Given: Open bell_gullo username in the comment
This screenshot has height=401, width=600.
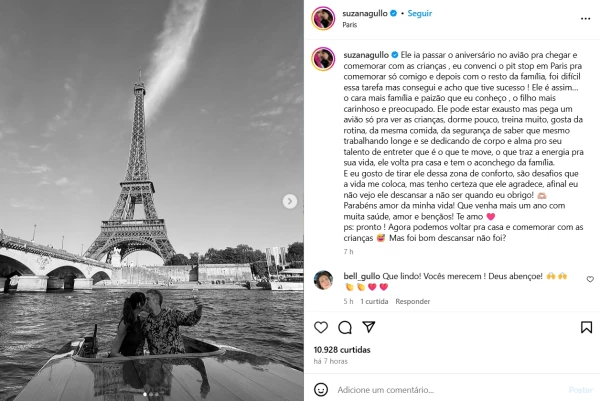Looking at the screenshot, I should (362, 276).
